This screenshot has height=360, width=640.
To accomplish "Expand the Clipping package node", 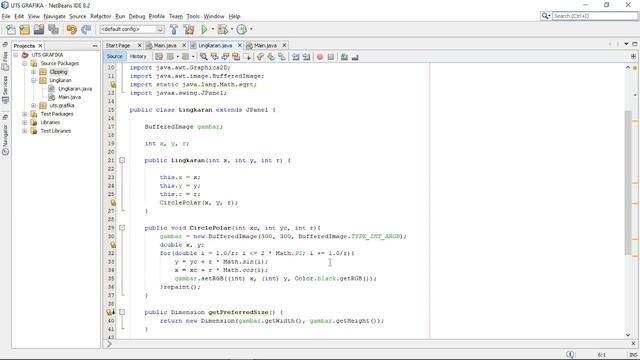I will click(33, 72).
